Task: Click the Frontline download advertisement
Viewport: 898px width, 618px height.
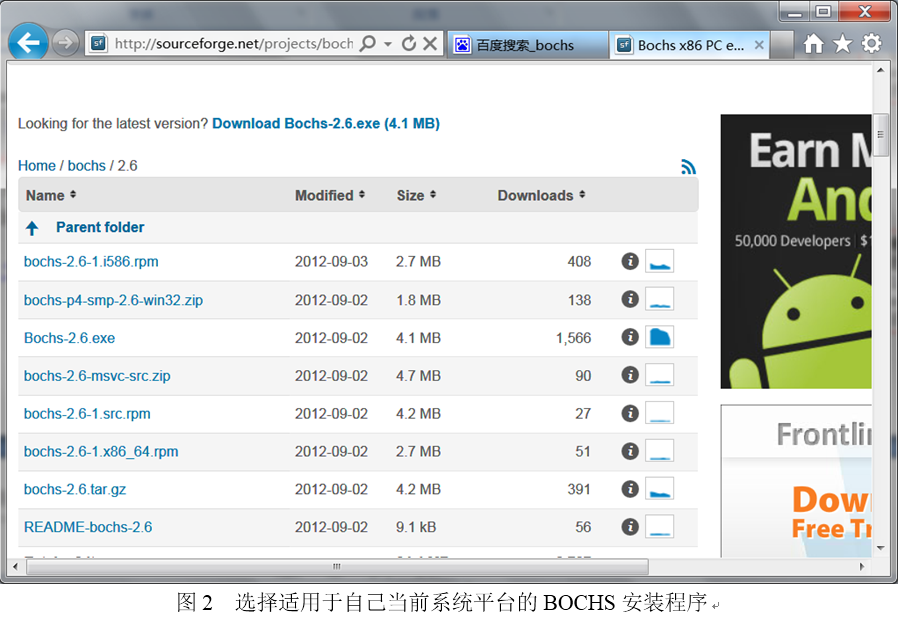Action: (796, 481)
